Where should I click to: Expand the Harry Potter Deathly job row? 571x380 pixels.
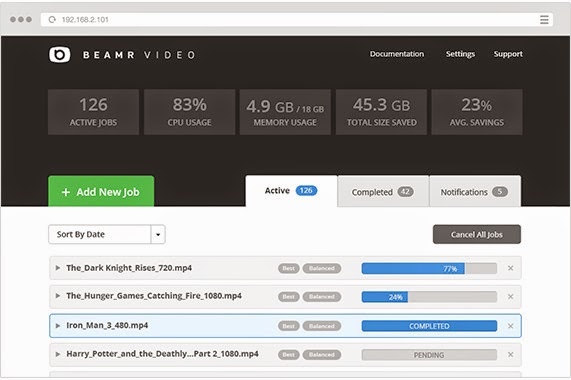58,354
